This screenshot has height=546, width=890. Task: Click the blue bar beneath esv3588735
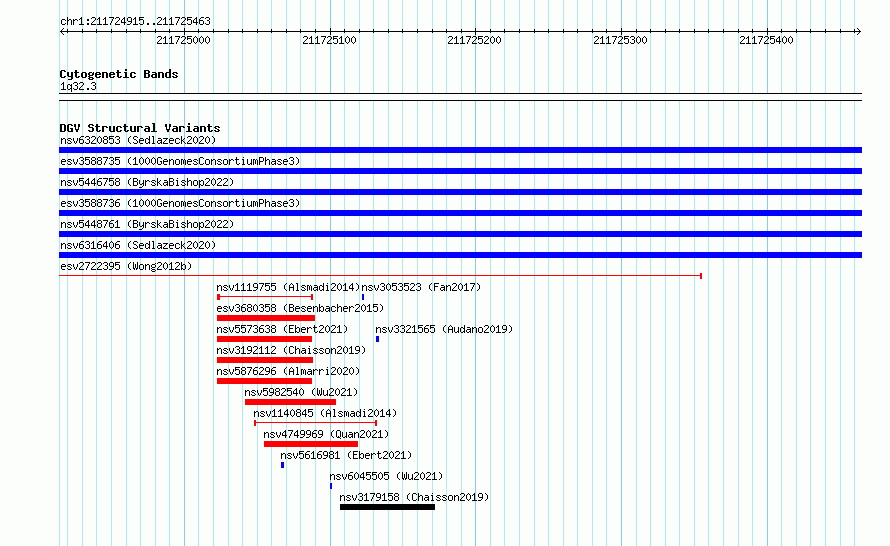point(460,171)
